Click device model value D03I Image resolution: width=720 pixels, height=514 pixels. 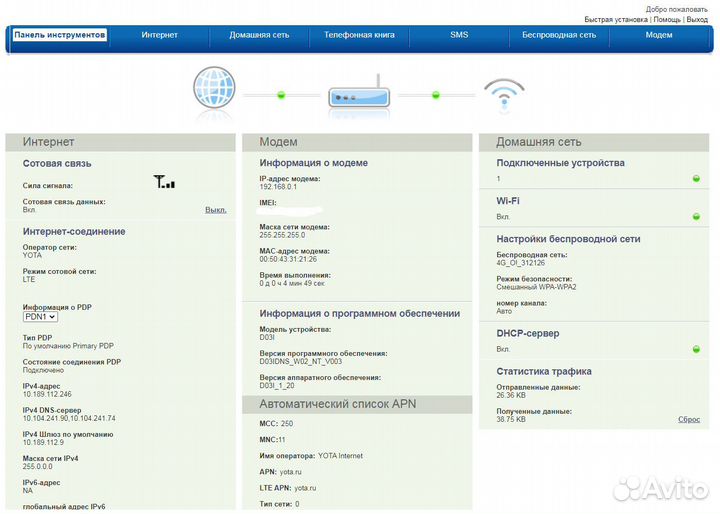tap(267, 338)
